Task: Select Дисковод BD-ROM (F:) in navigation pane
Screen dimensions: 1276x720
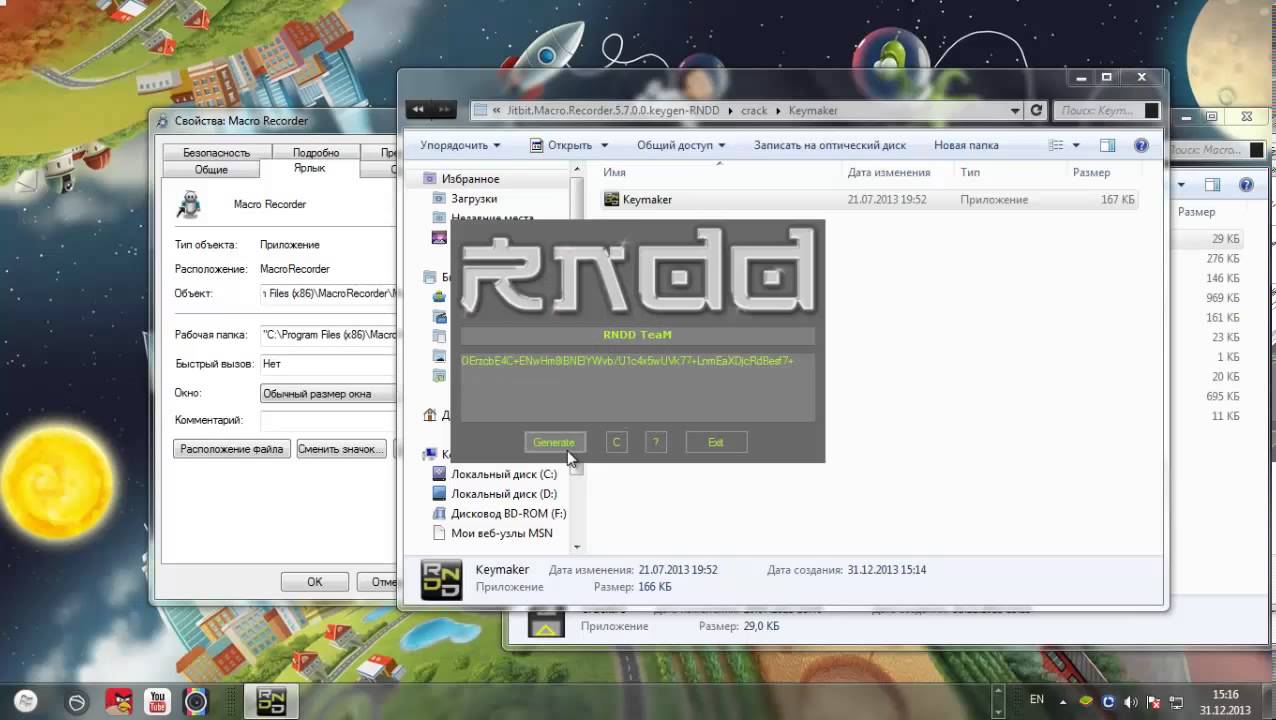Action: click(508, 514)
